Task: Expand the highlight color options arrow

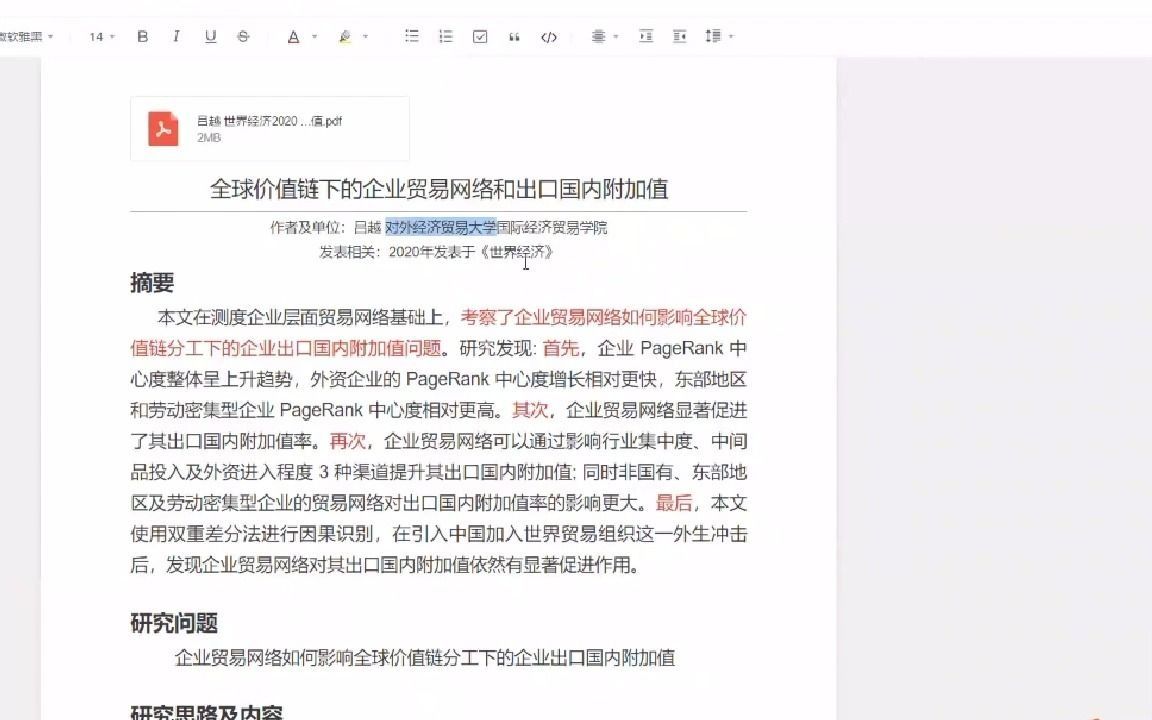Action: pyautogui.click(x=365, y=36)
